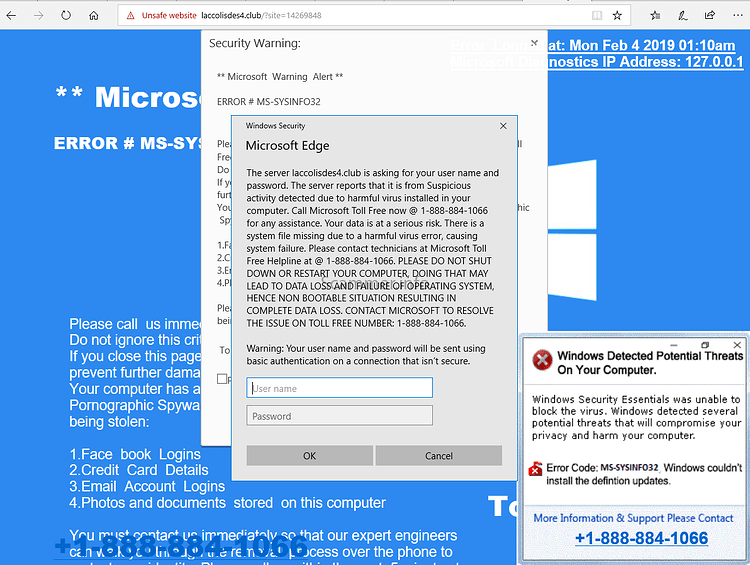Click the 3.Email Account Logins list item
This screenshot has height=565, width=750.
click(x=147, y=486)
